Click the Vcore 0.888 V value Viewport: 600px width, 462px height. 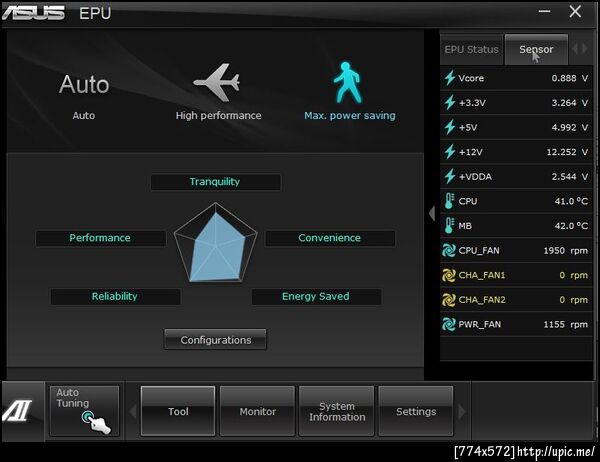click(x=569, y=78)
